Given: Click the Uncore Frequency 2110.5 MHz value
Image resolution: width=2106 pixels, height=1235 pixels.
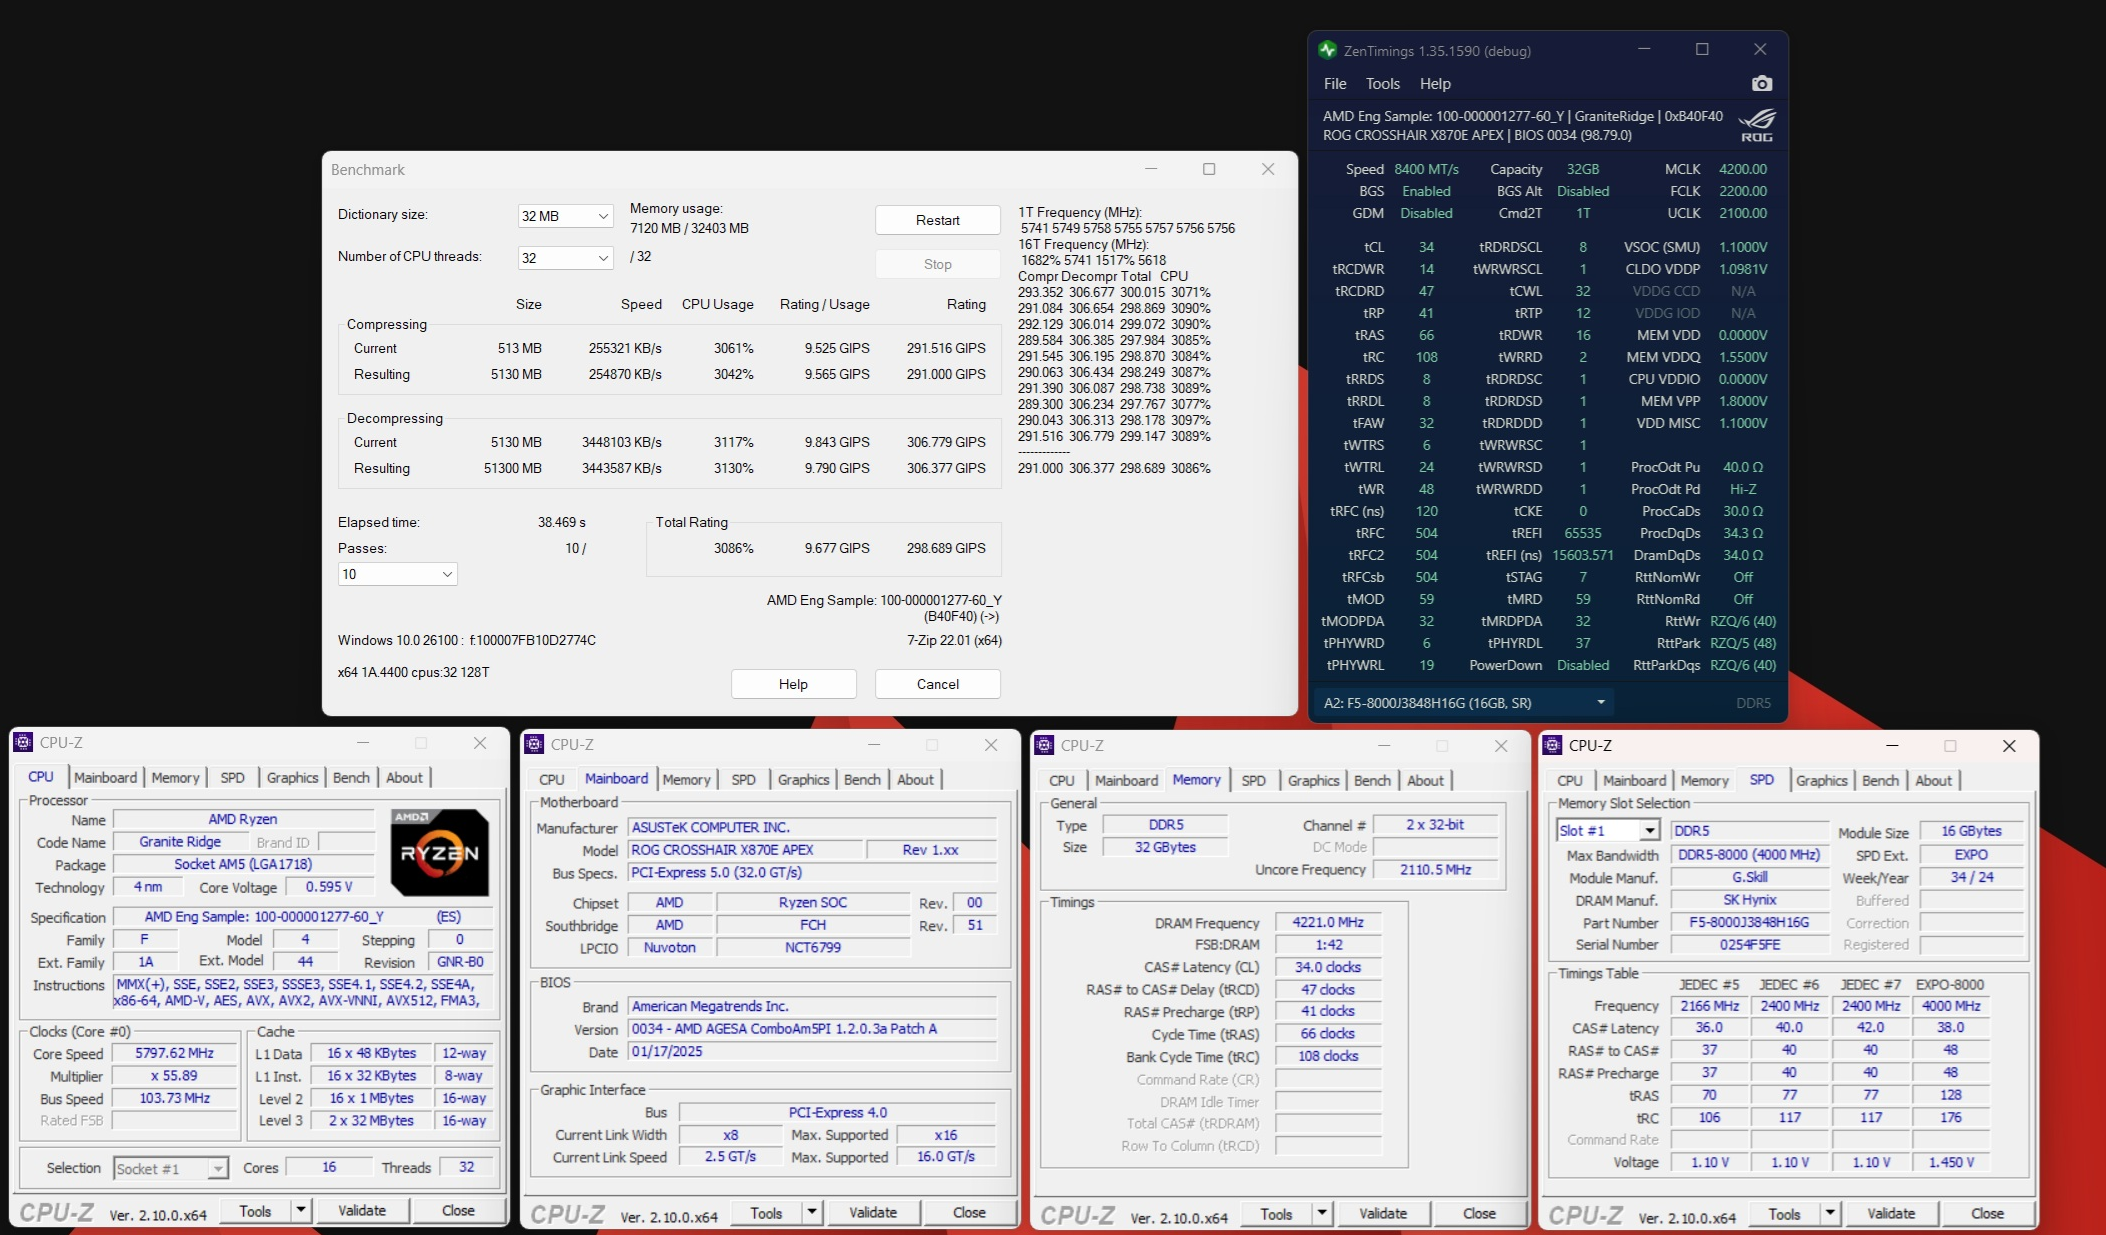Looking at the screenshot, I should pyautogui.click(x=1436, y=870).
